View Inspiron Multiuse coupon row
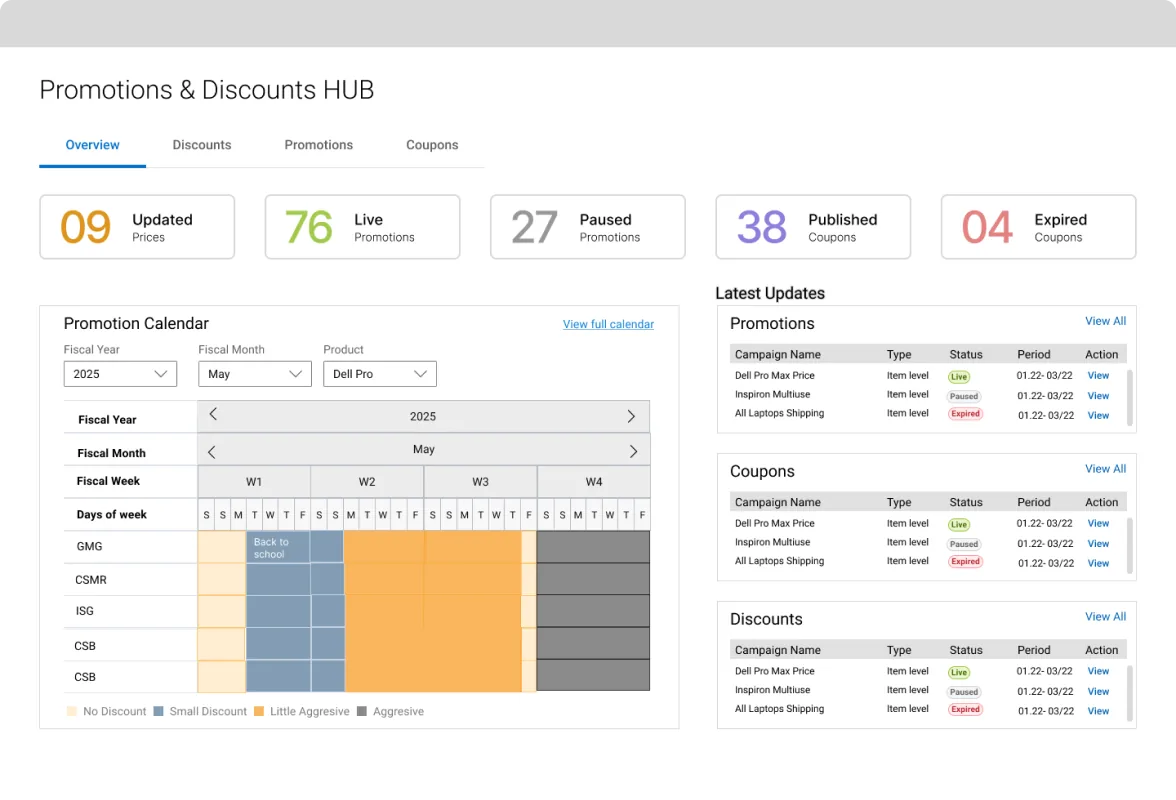This screenshot has height=800, width=1176. click(x=1098, y=544)
